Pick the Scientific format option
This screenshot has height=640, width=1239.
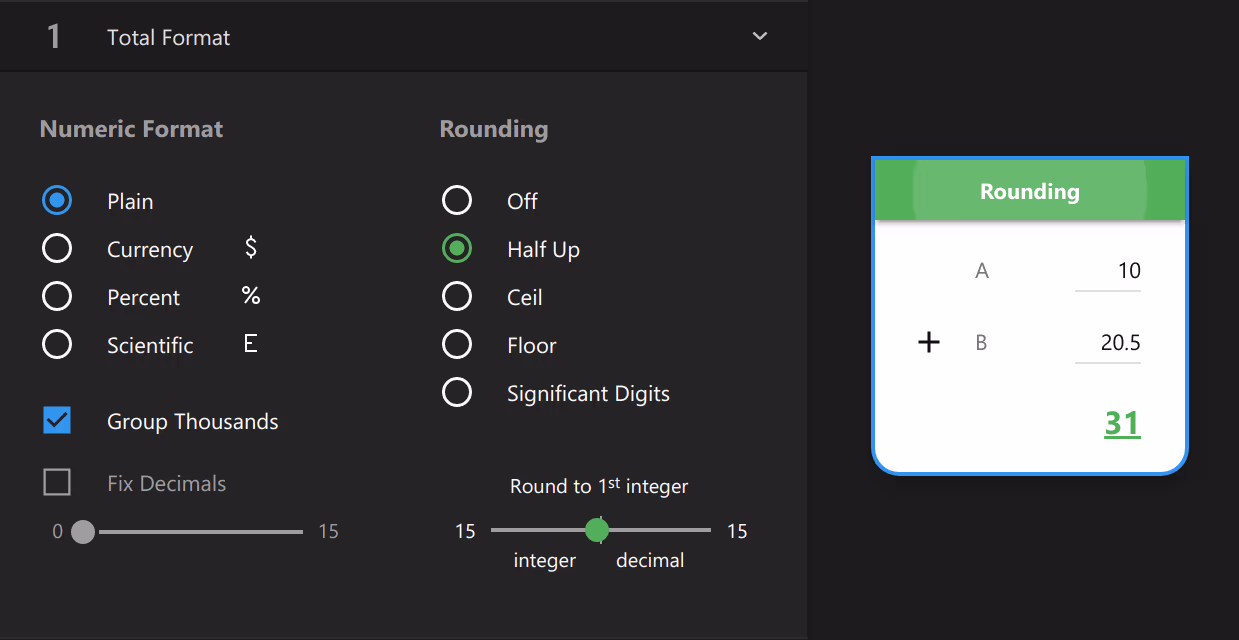[57, 345]
